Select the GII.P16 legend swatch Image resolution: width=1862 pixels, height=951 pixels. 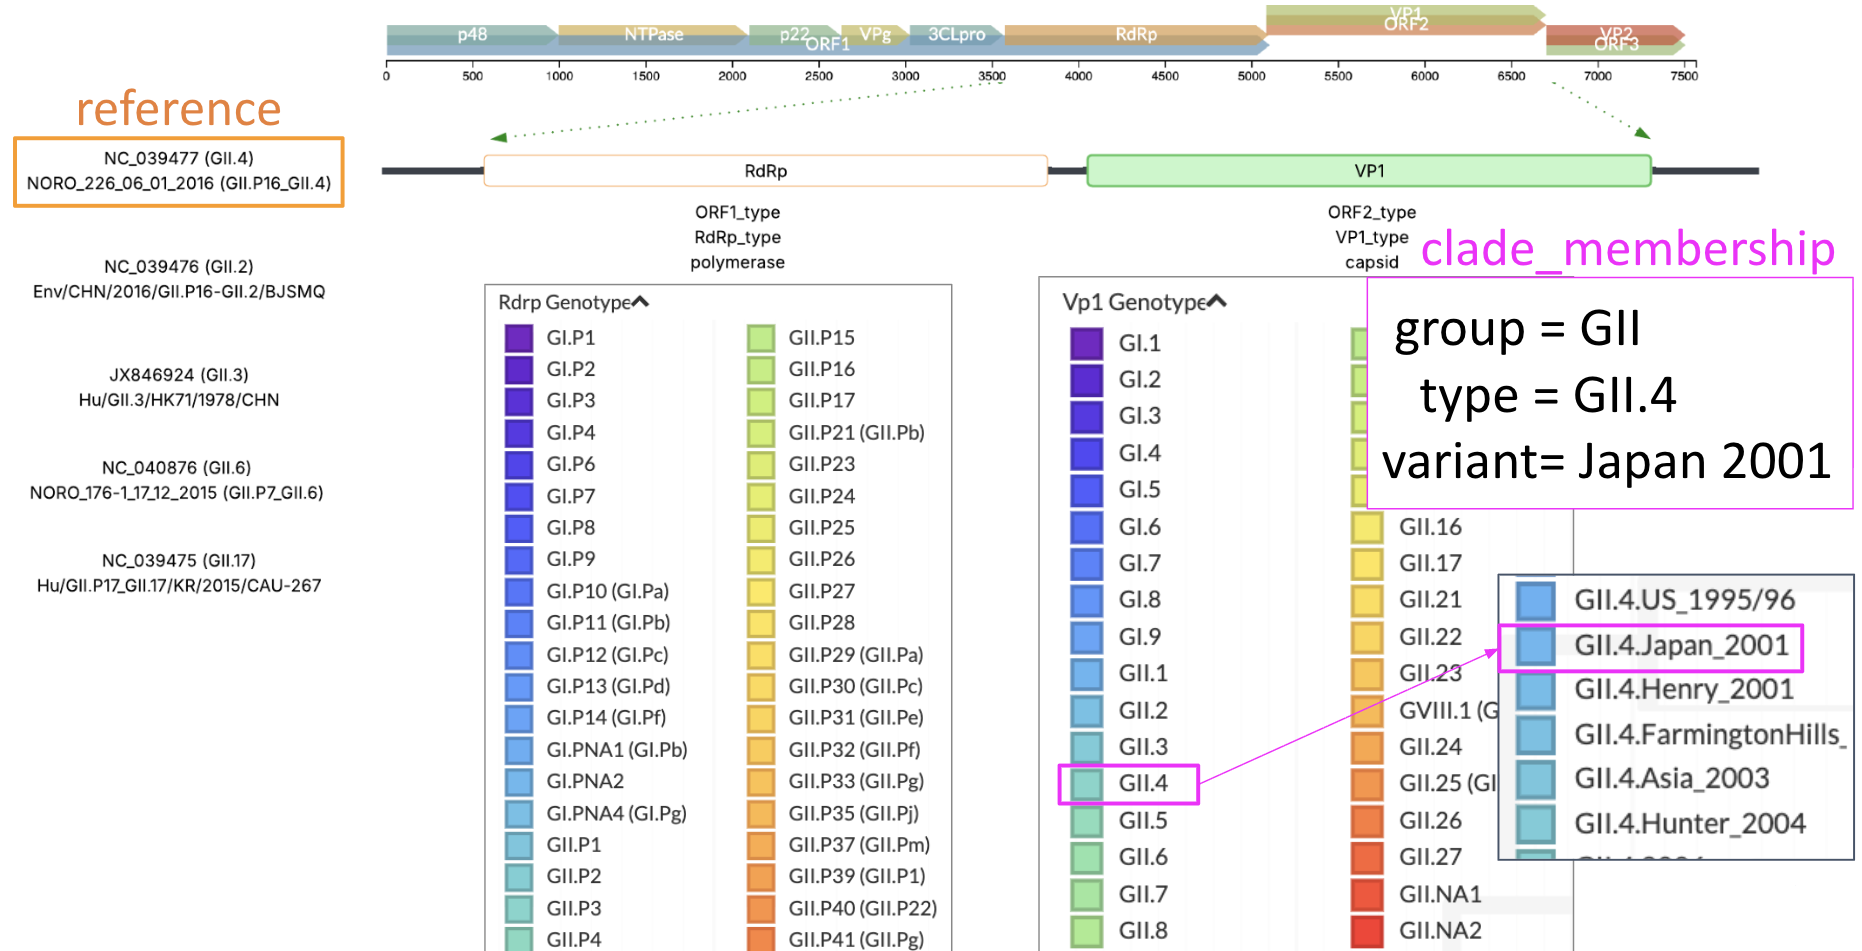pyautogui.click(x=761, y=370)
